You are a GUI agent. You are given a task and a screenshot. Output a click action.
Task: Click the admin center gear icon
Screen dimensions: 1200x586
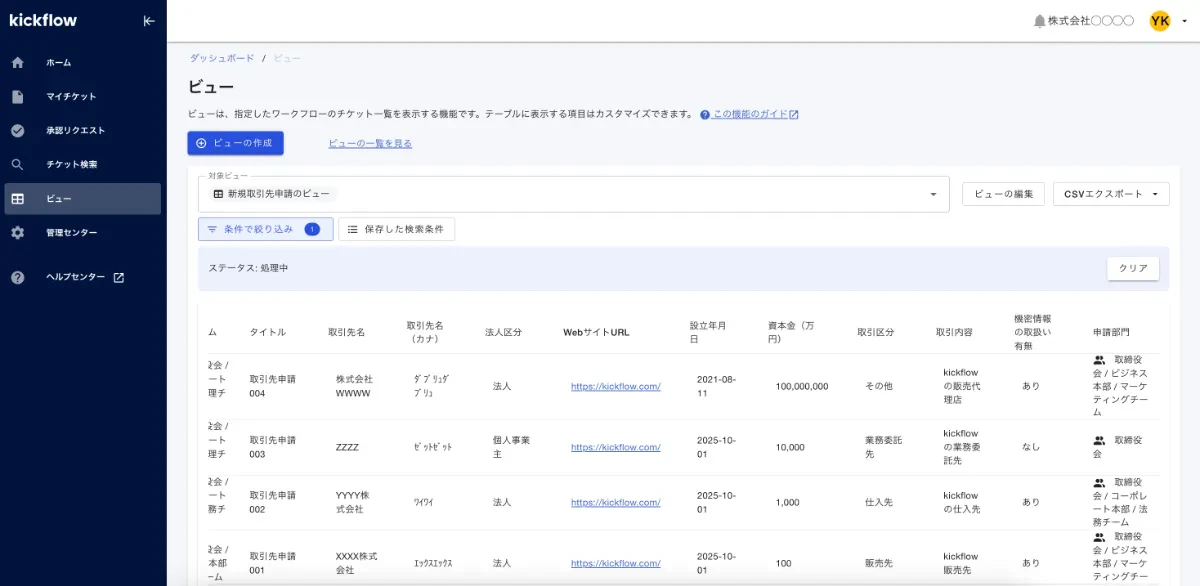pyautogui.click(x=18, y=233)
